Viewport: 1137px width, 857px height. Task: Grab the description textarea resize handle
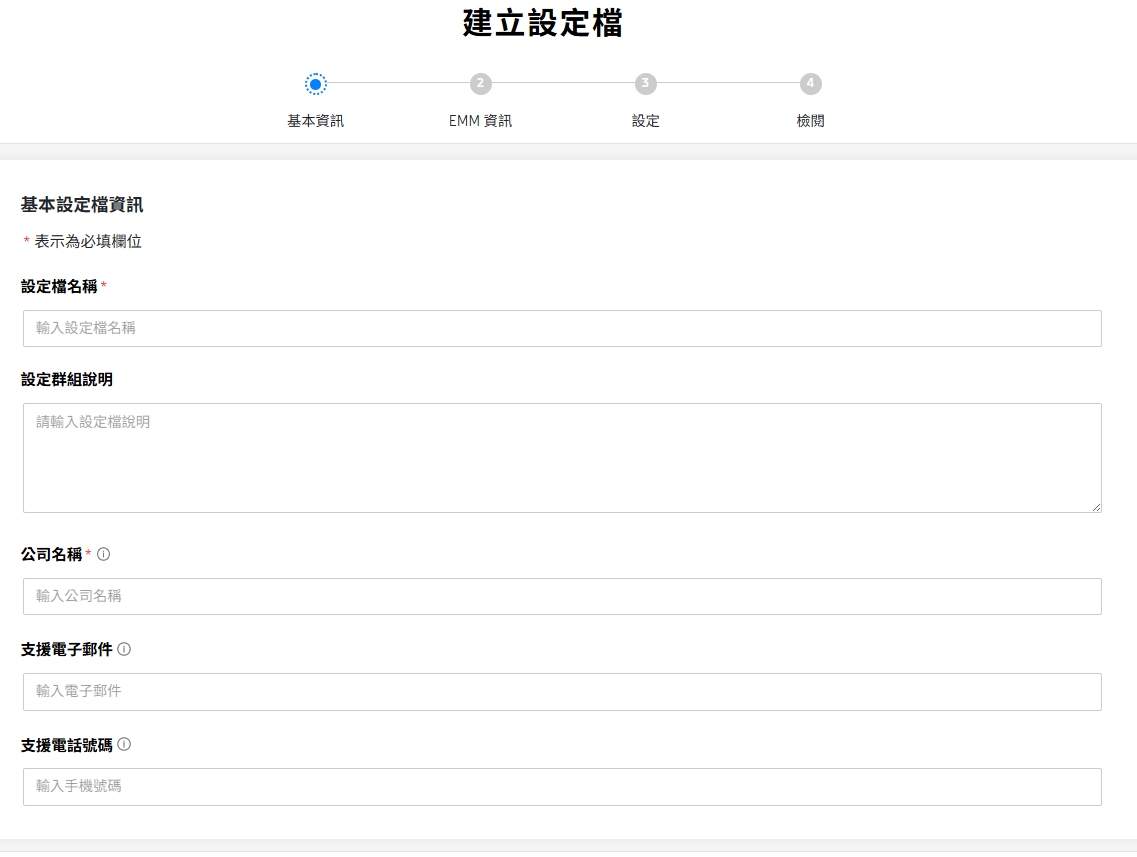[1096, 507]
